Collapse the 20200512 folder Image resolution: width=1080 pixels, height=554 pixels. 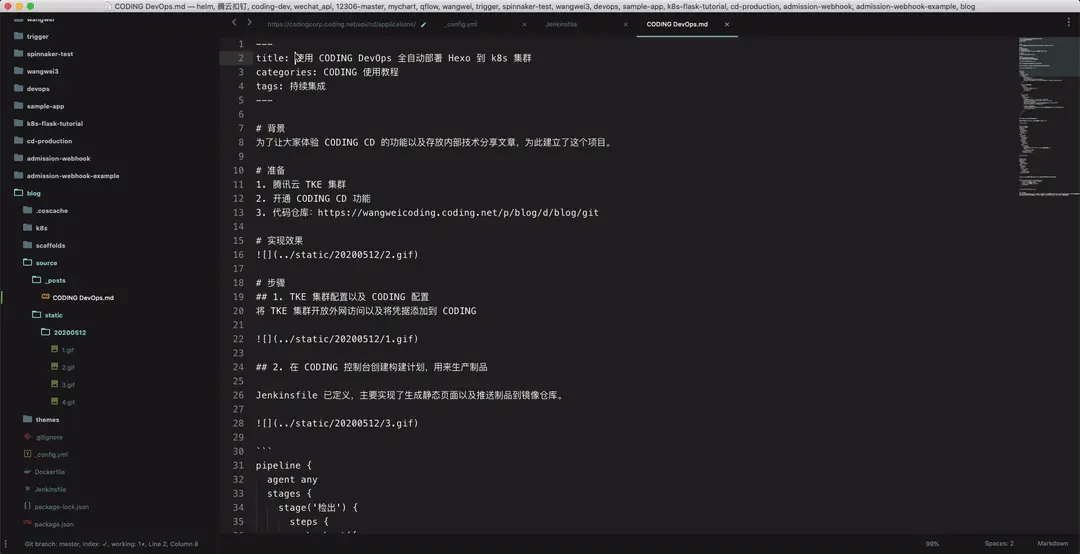click(45, 332)
